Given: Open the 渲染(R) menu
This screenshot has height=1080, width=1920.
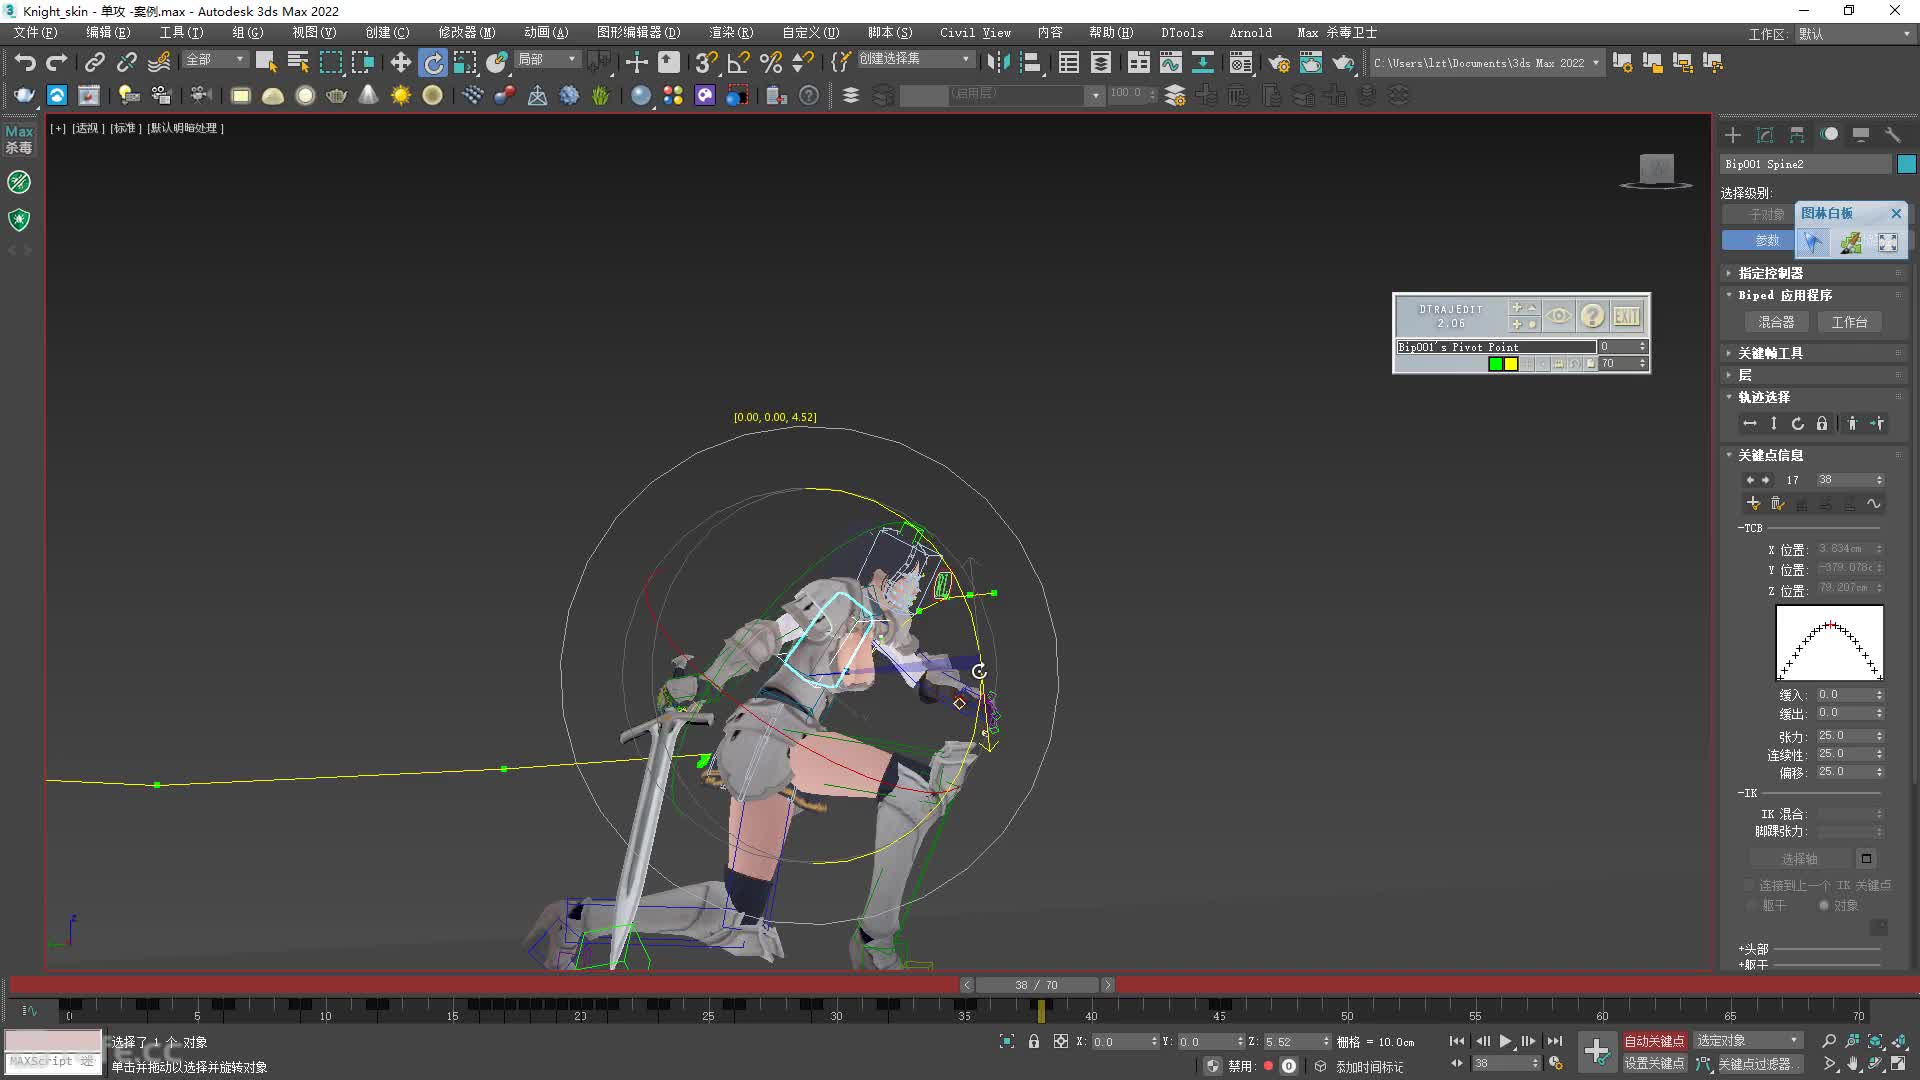Looking at the screenshot, I should pos(731,33).
